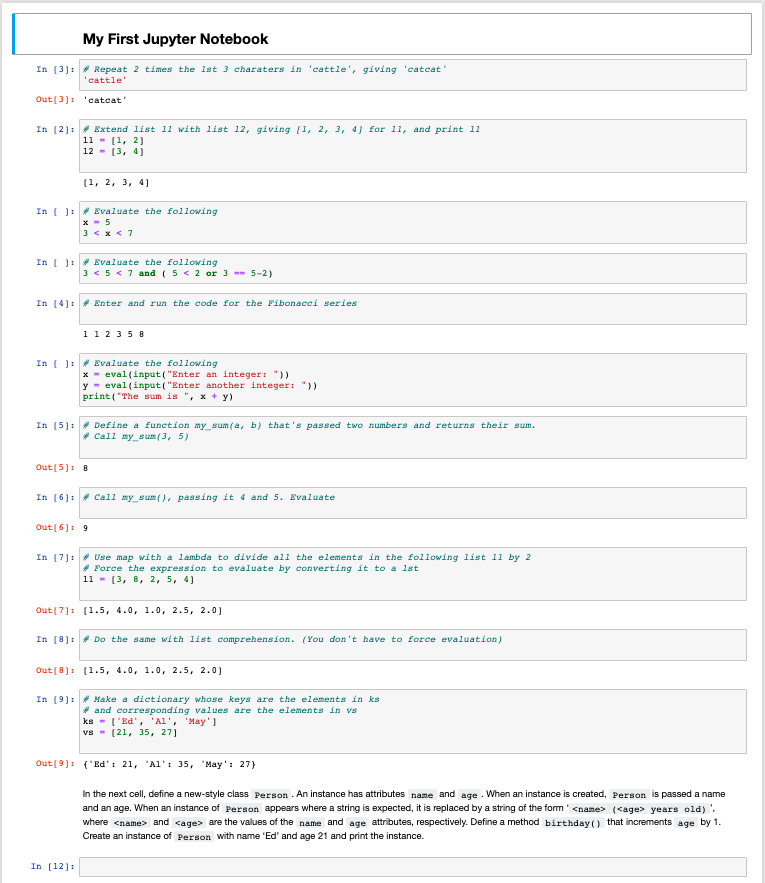Viewport: 765px width, 883px height.
Task: Click the Out[5] result 8
Action: pyautogui.click(x=86, y=468)
